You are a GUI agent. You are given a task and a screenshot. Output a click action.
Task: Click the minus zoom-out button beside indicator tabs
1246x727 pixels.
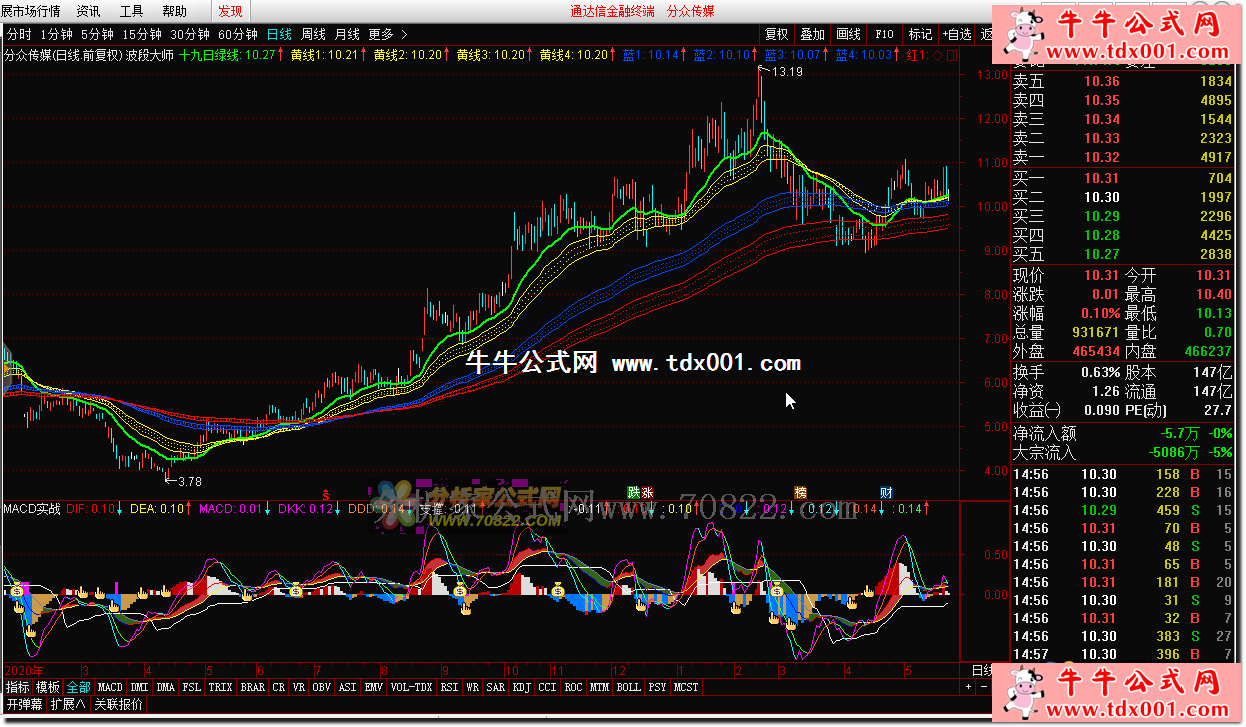click(982, 687)
